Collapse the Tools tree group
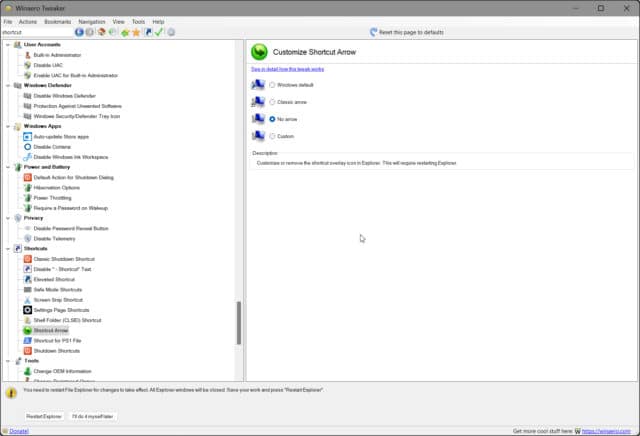 click(x=8, y=361)
